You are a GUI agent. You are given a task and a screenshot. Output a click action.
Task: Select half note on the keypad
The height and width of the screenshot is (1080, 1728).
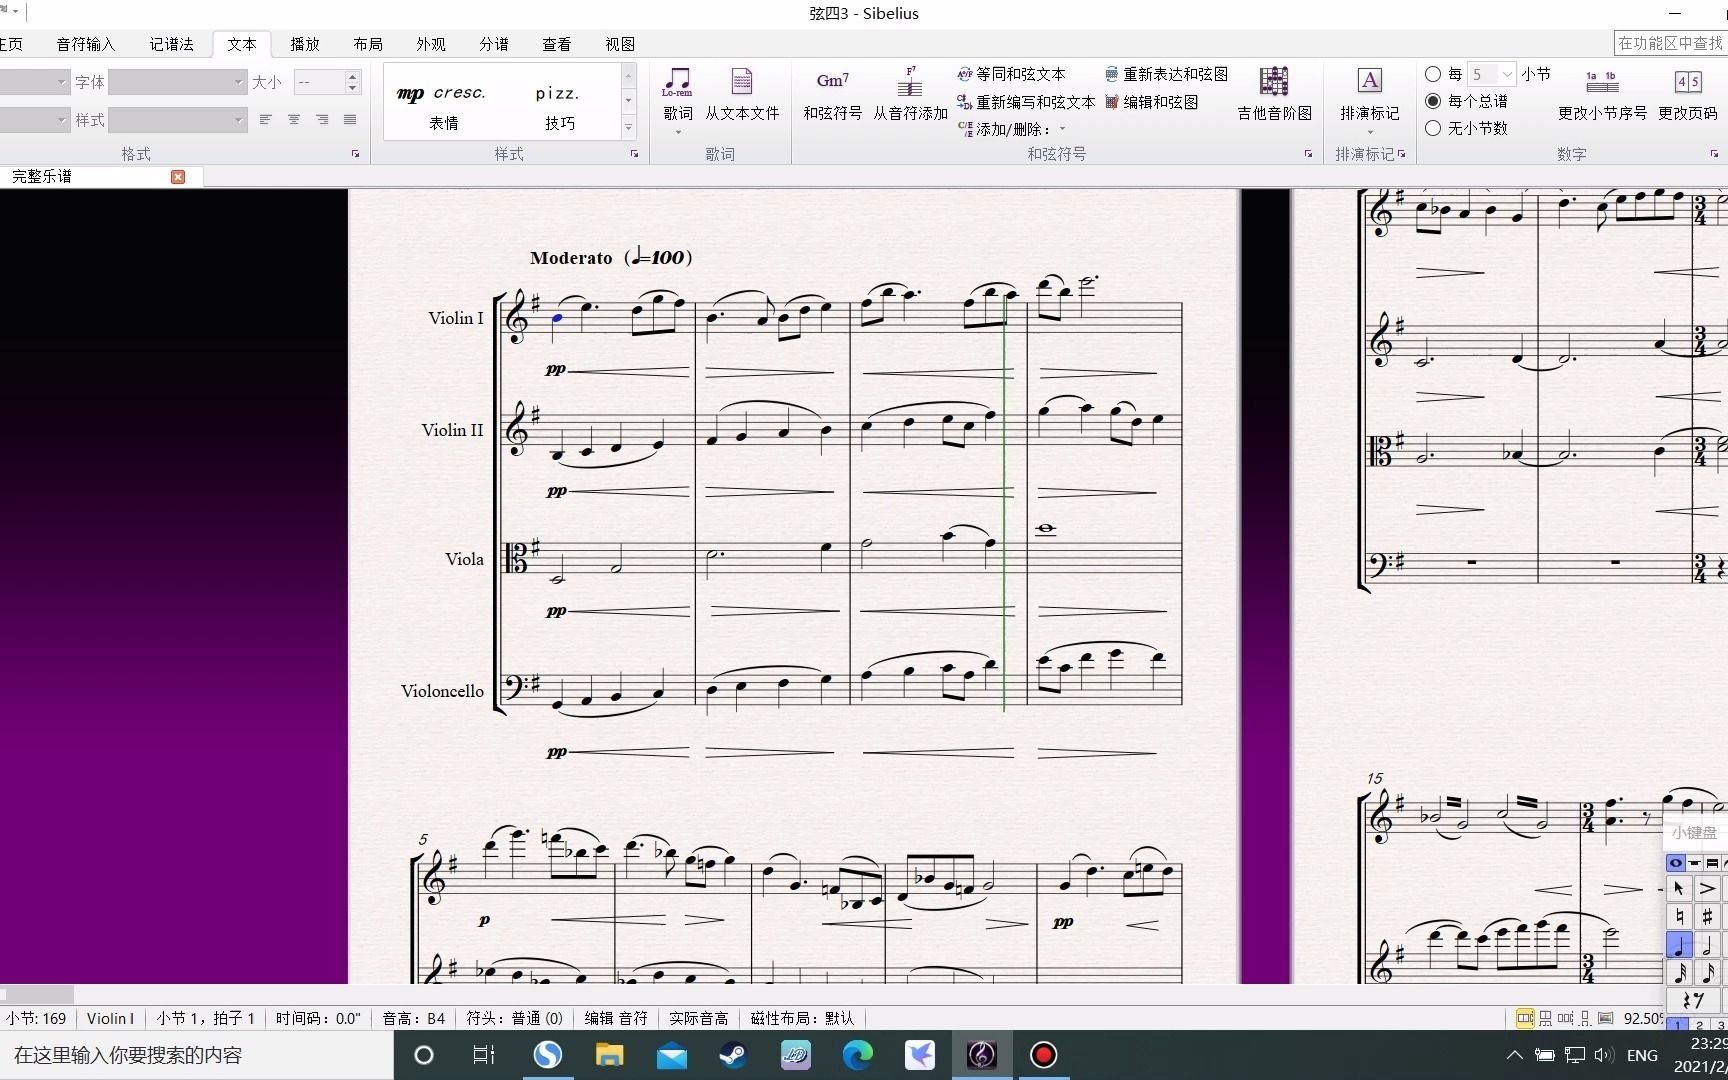click(x=1707, y=944)
